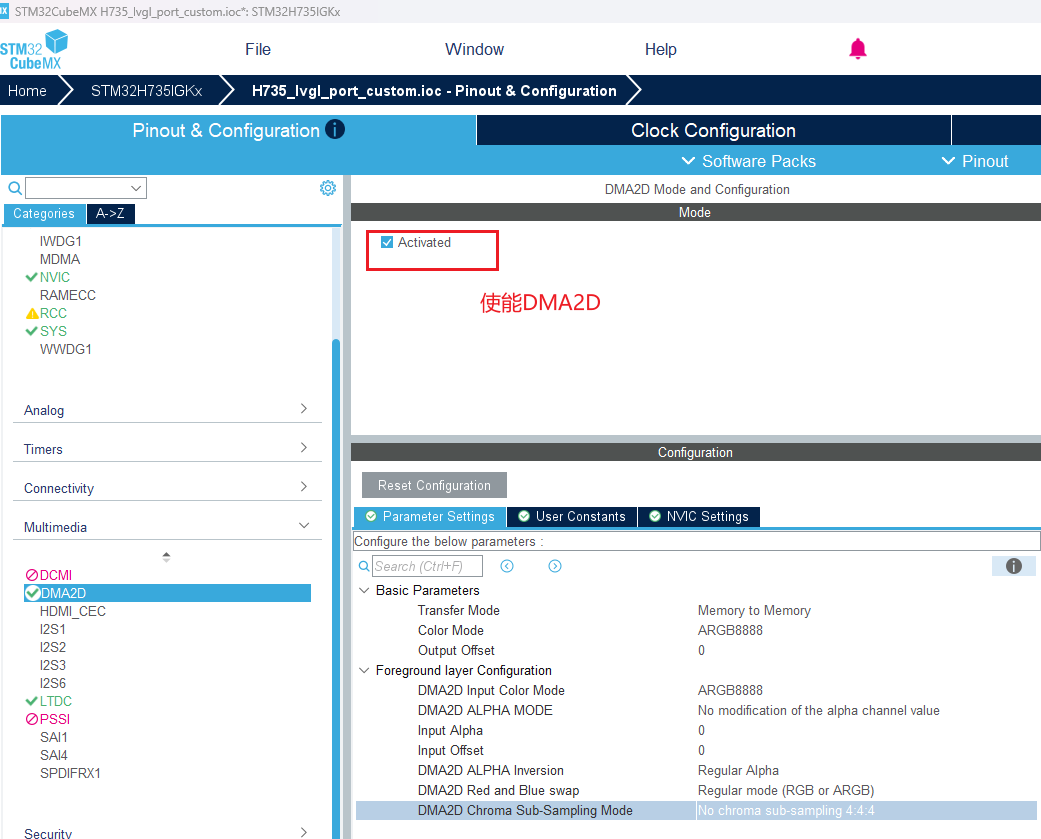
Task: Expand the Connectivity category
Action: click(x=167, y=488)
